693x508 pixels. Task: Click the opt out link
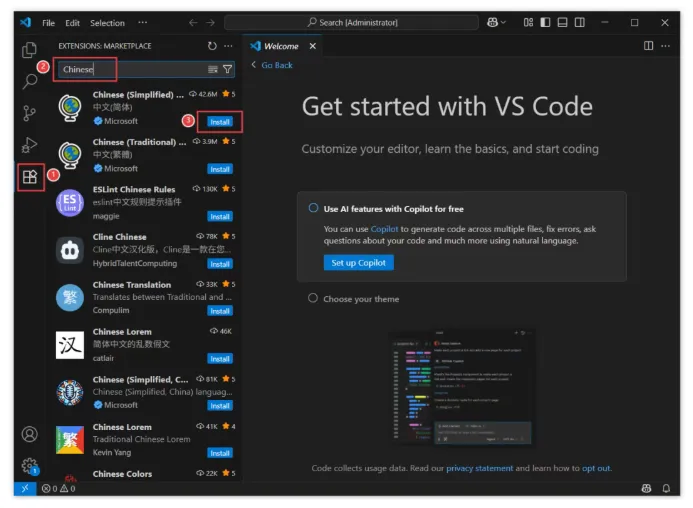[x=596, y=468]
